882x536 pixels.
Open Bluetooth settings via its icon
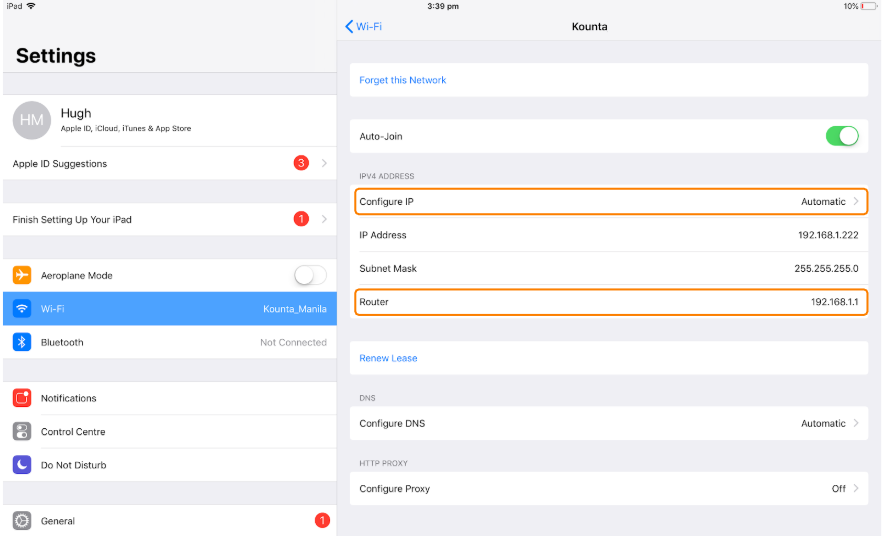coord(22,342)
